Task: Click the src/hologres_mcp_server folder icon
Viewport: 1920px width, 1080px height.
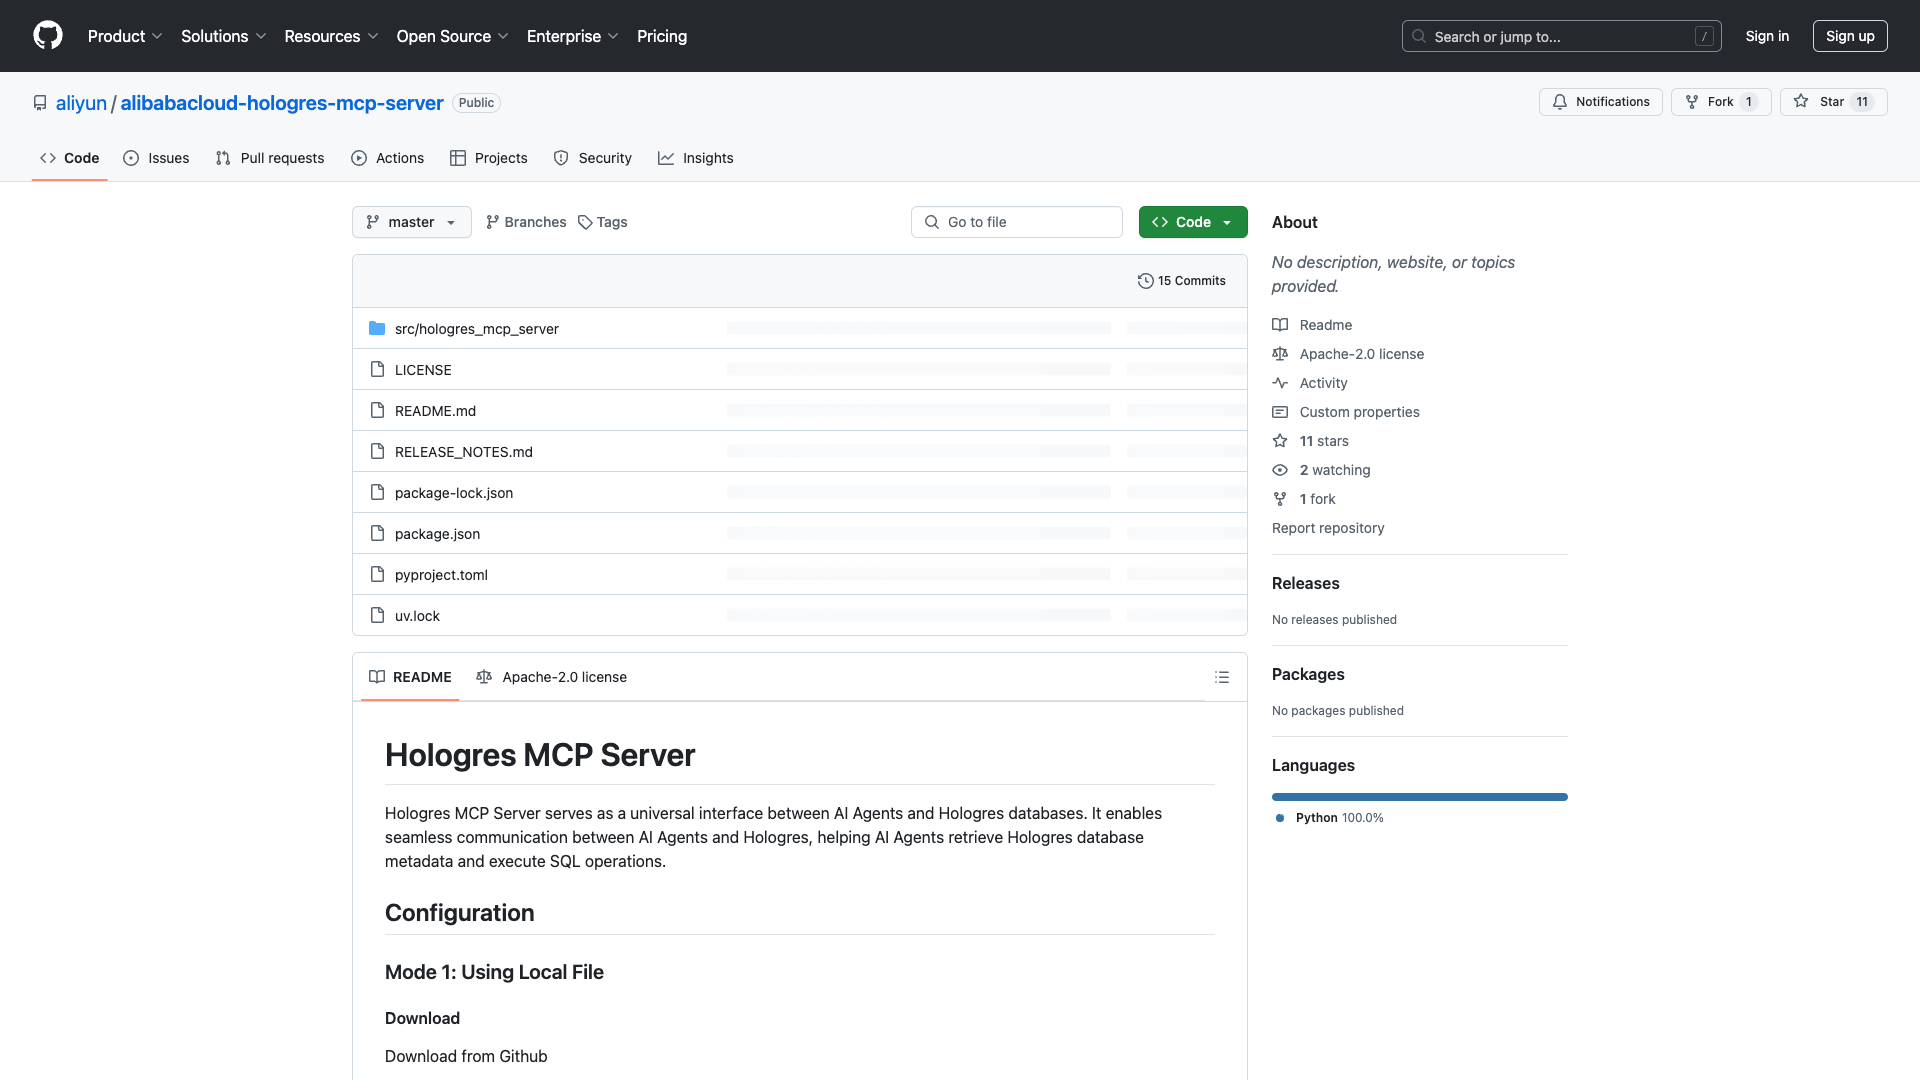Action: [377, 328]
